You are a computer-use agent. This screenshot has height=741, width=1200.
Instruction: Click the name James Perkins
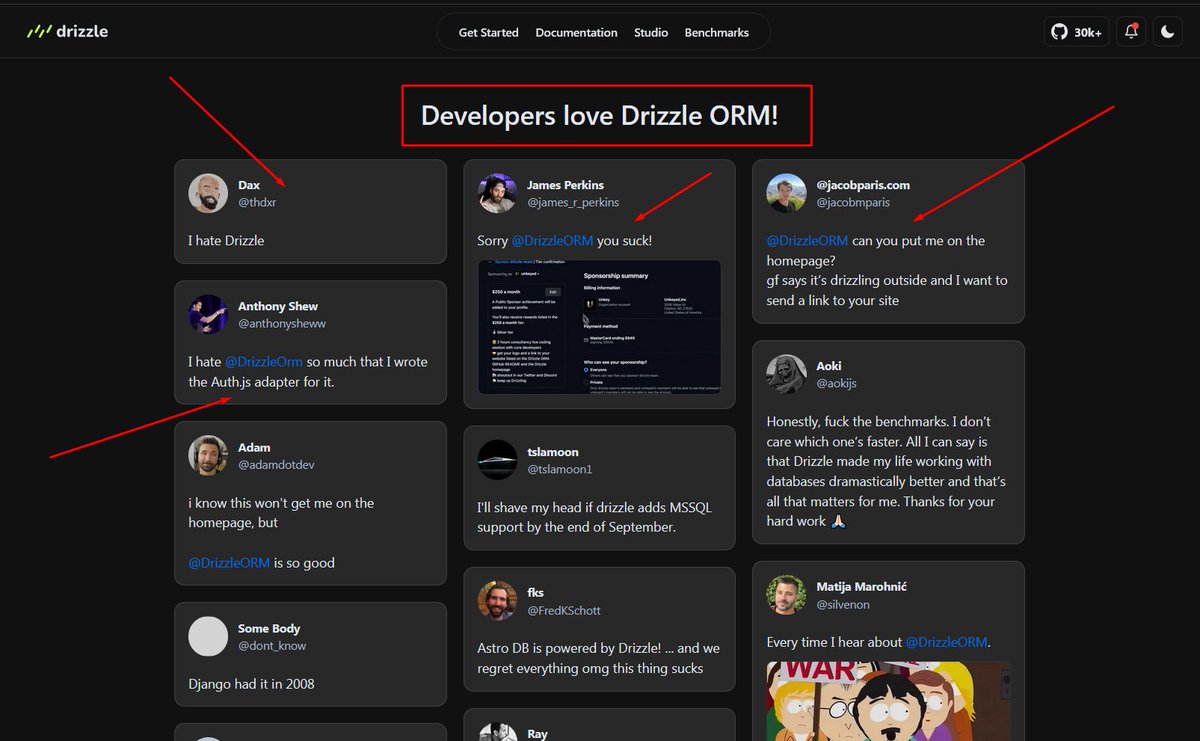pos(565,185)
